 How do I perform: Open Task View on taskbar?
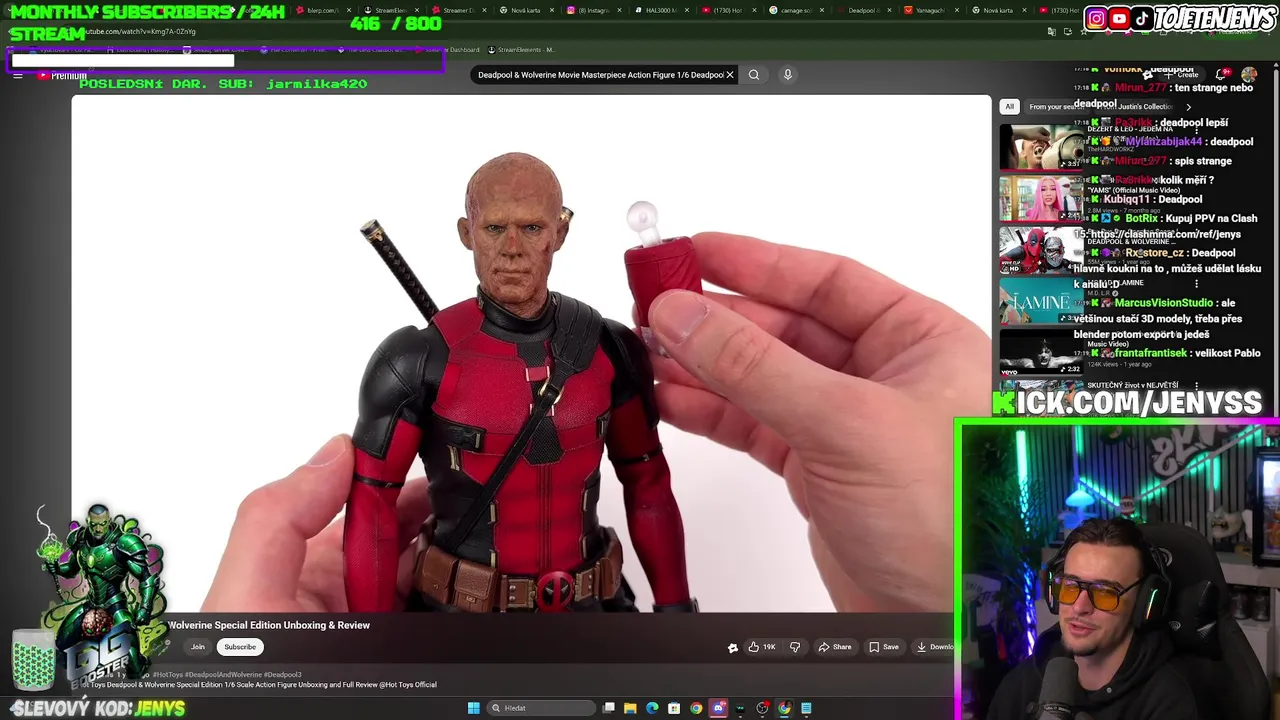point(609,708)
